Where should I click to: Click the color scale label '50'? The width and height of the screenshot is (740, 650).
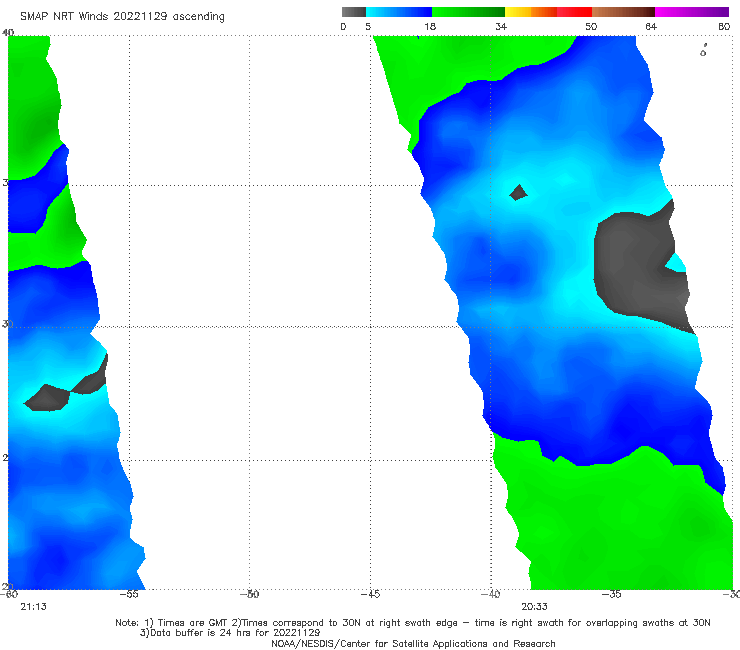(x=591, y=26)
